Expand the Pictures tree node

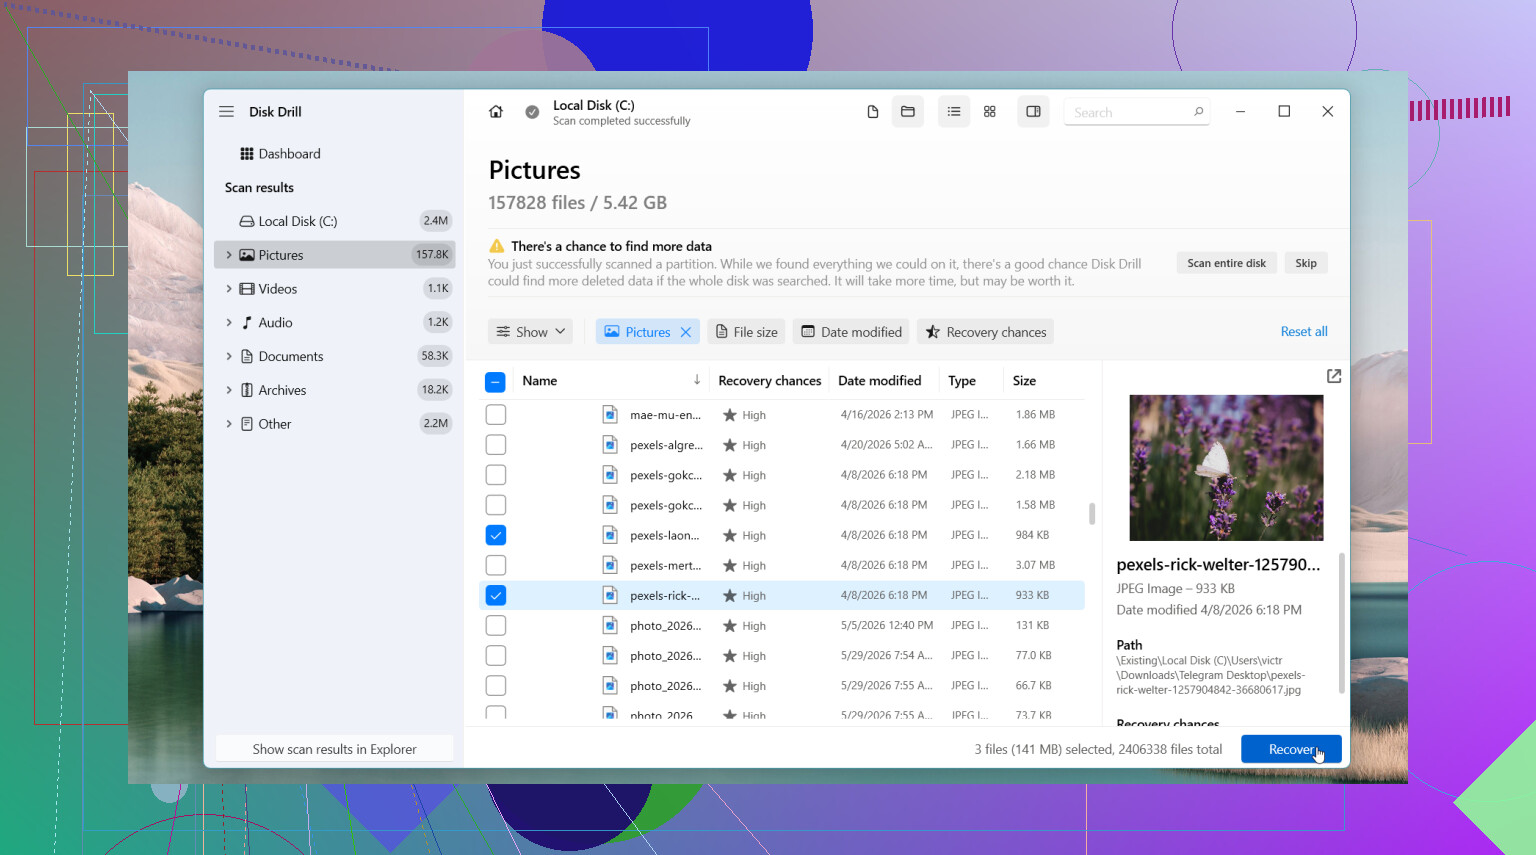[229, 255]
